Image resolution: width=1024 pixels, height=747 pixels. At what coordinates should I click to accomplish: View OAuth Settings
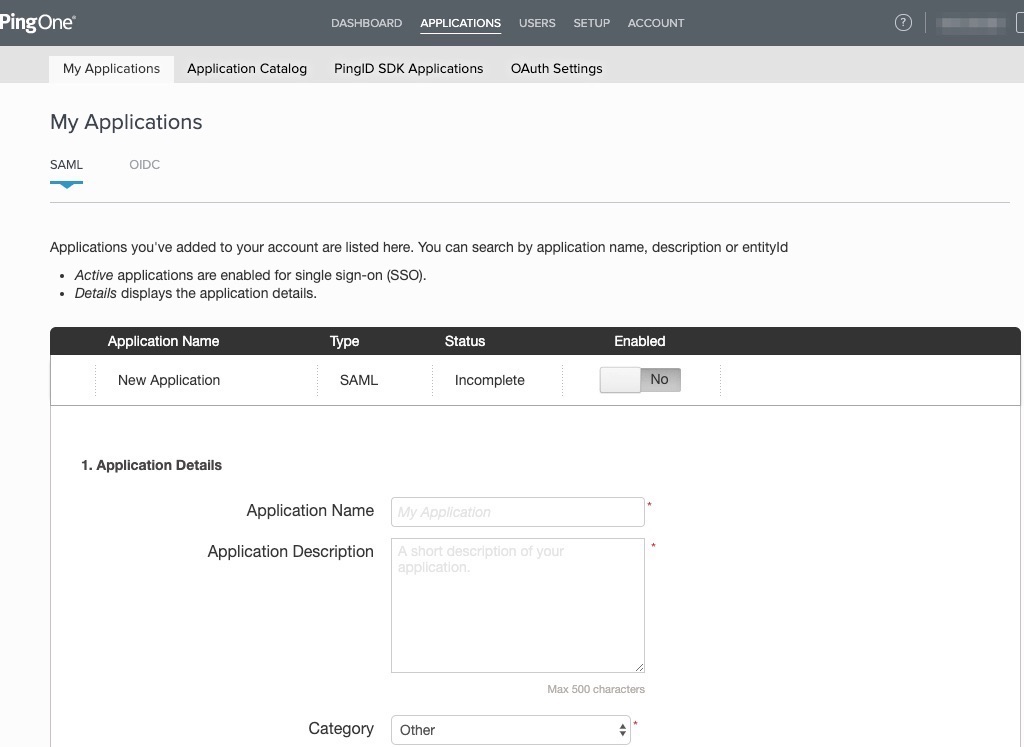pyautogui.click(x=556, y=68)
